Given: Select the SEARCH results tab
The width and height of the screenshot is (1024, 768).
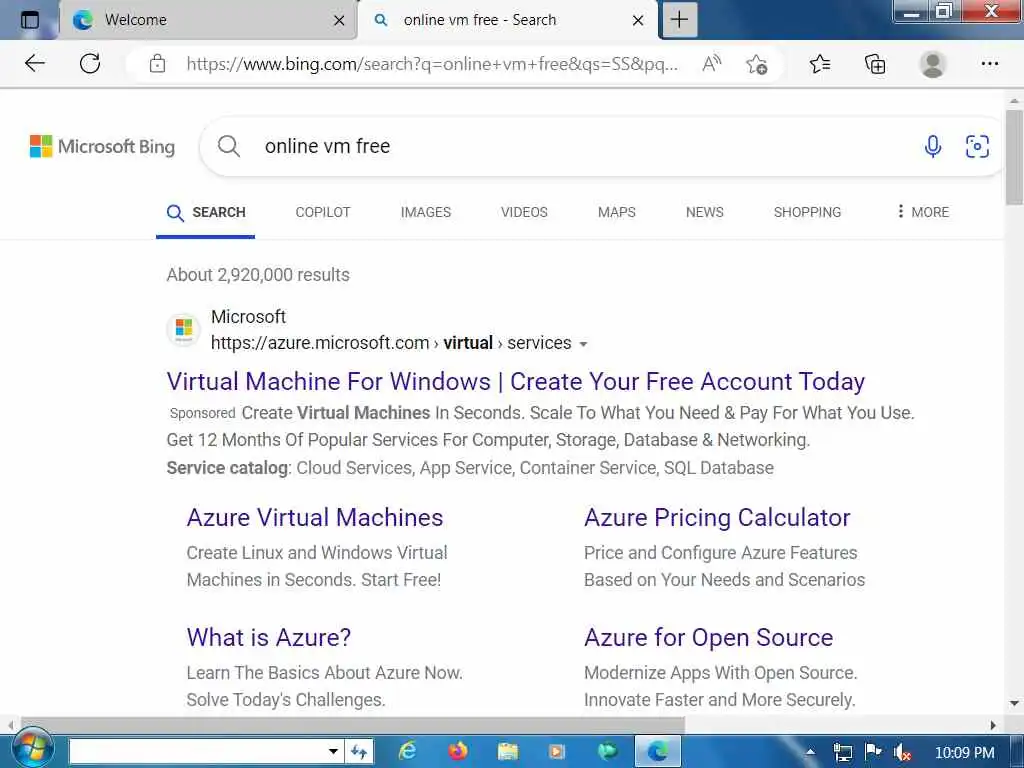Looking at the screenshot, I should pyautogui.click(x=206, y=213).
